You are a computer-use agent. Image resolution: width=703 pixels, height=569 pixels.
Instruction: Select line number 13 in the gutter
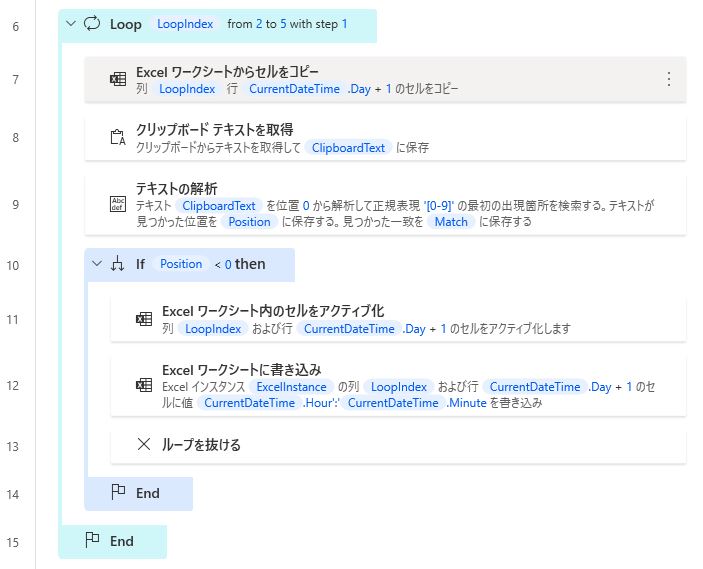click(13, 447)
